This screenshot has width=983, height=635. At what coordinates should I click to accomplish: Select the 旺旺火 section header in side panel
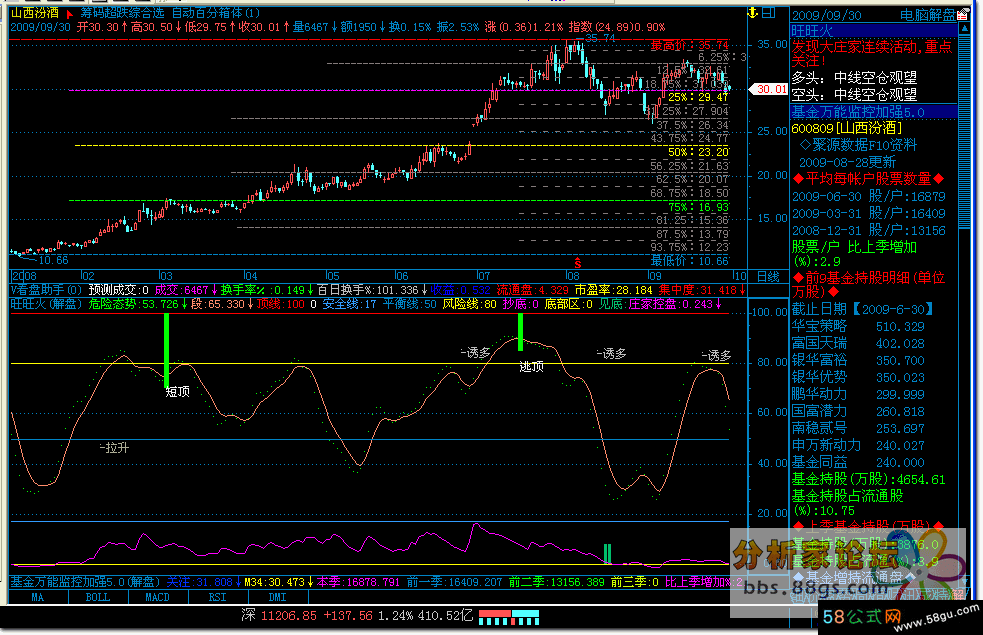(x=874, y=31)
